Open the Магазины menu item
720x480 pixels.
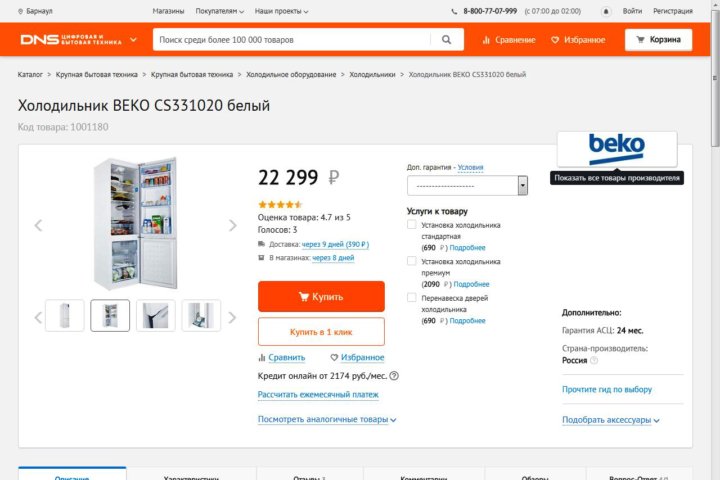pos(168,11)
